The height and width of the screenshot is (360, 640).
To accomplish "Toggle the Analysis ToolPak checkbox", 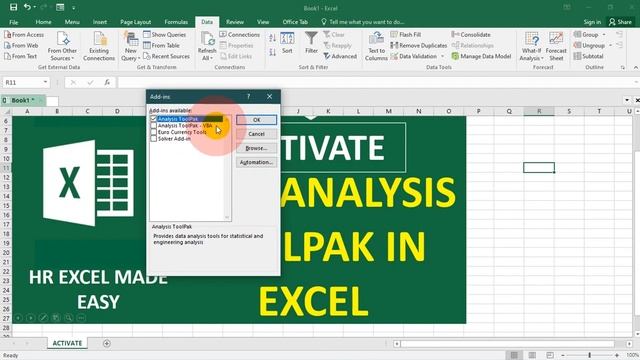I will 153,119.
